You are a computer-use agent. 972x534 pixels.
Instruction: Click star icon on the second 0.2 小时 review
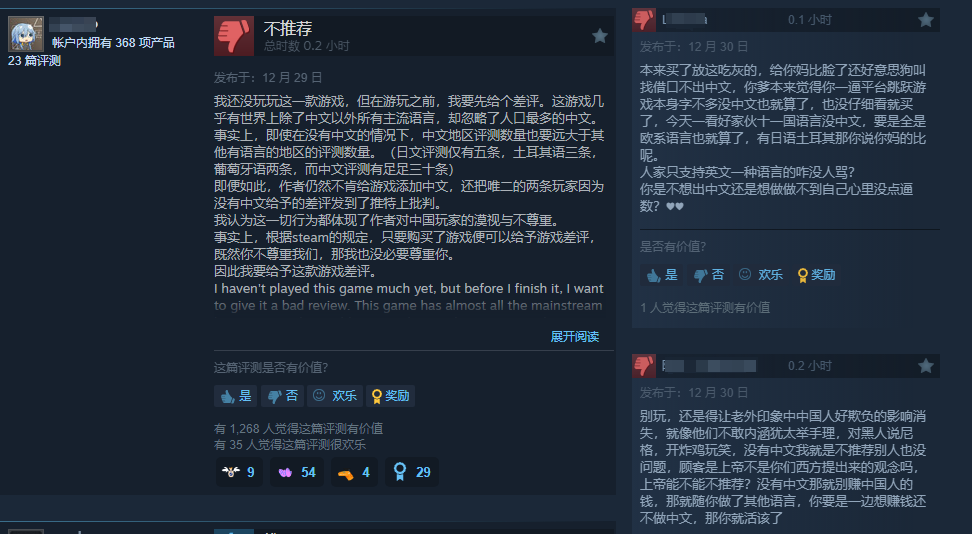coord(926,366)
